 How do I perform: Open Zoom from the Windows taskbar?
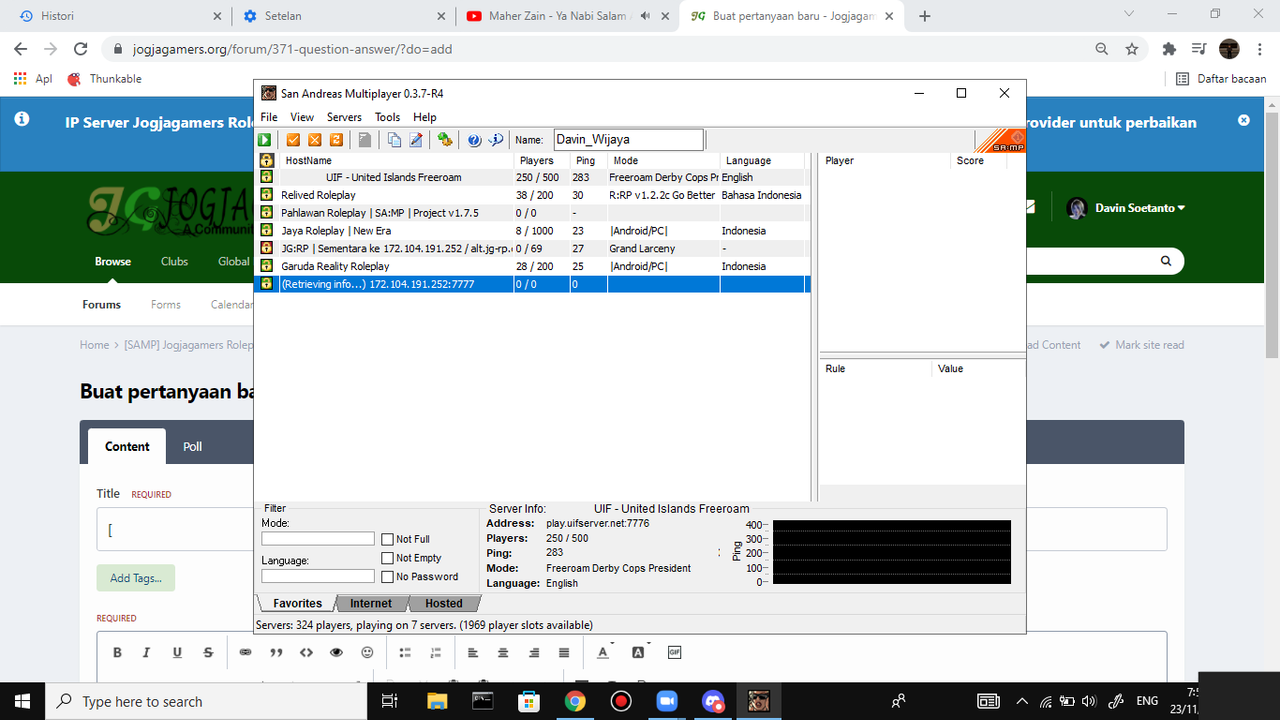coord(667,701)
